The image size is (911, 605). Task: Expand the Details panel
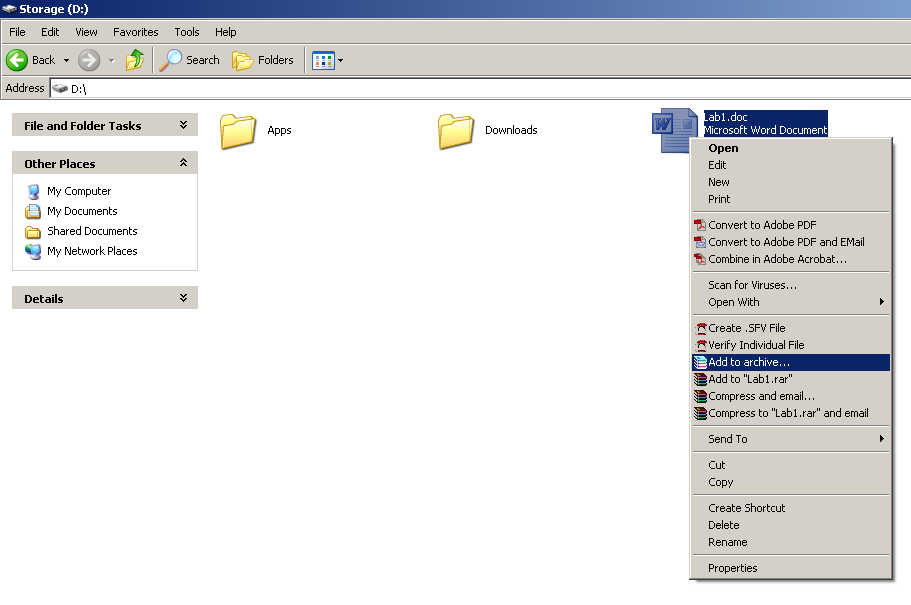pos(184,298)
